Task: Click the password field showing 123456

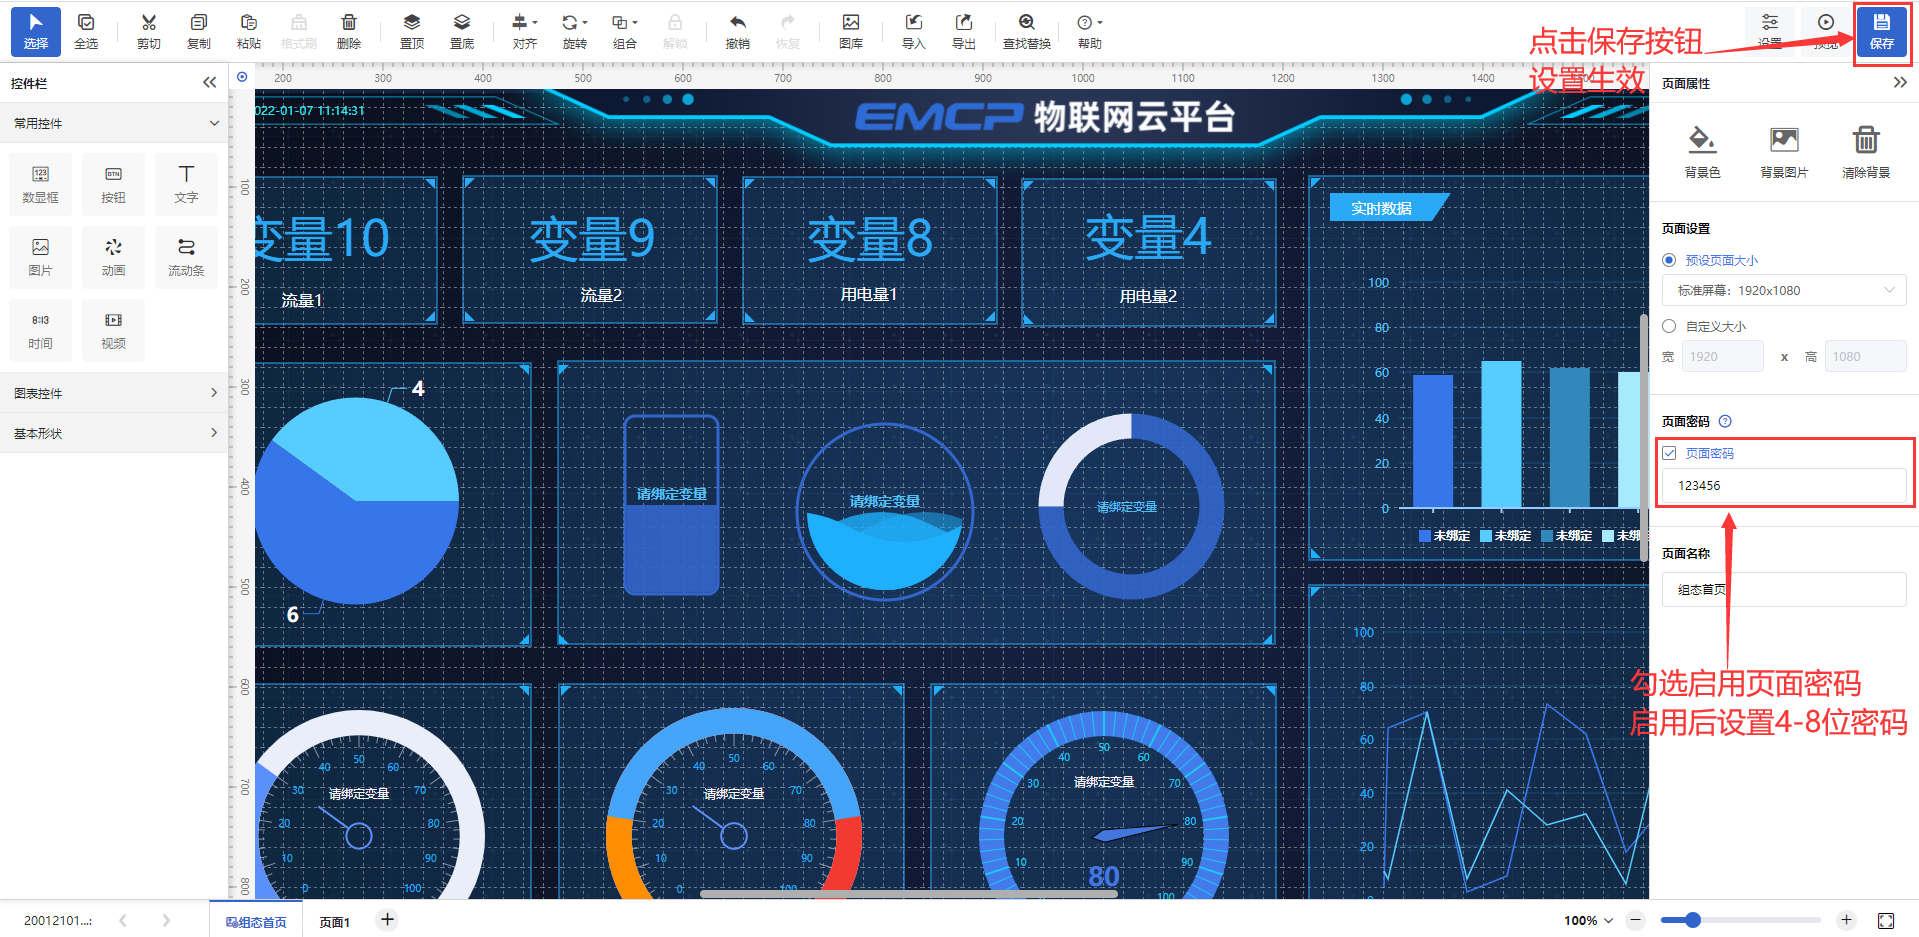Action: pos(1784,485)
